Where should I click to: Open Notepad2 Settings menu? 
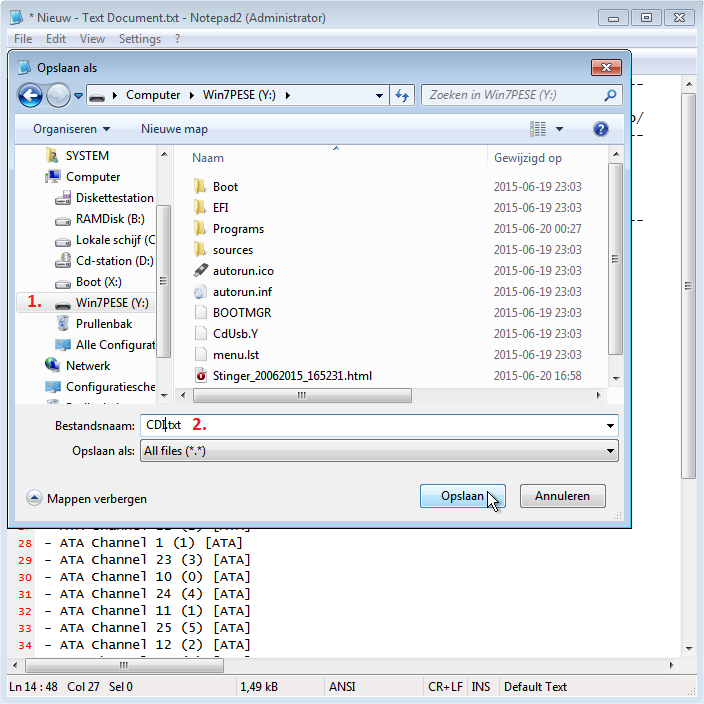pos(140,39)
